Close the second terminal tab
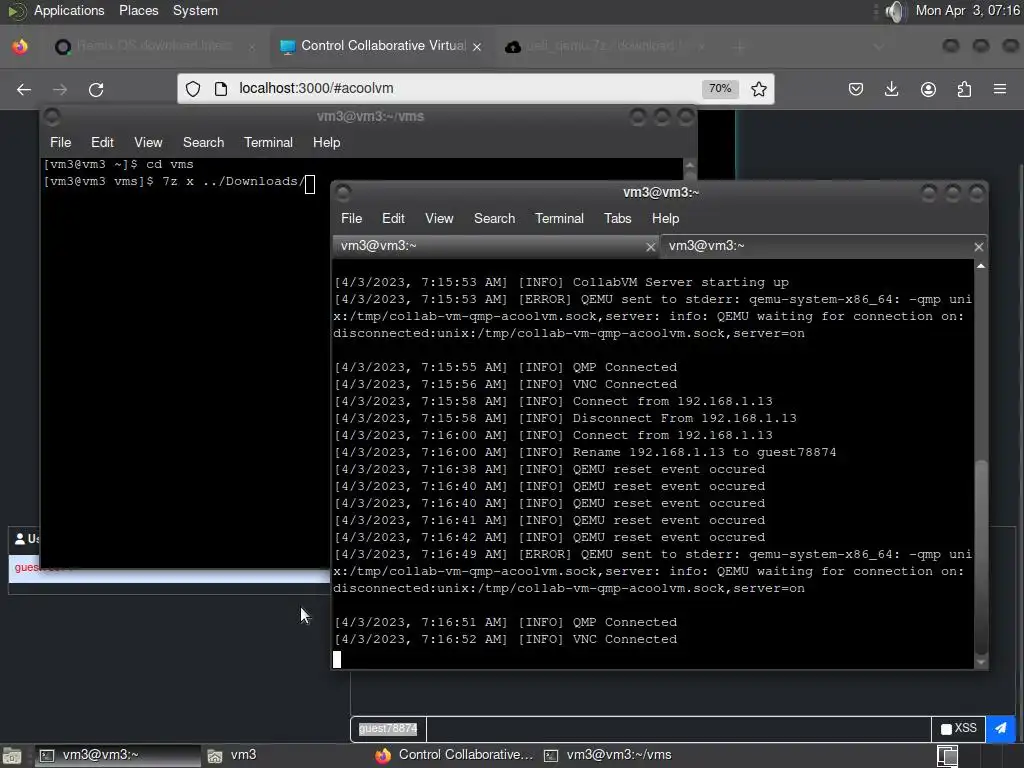Viewport: 1024px width, 768px height. point(978,247)
